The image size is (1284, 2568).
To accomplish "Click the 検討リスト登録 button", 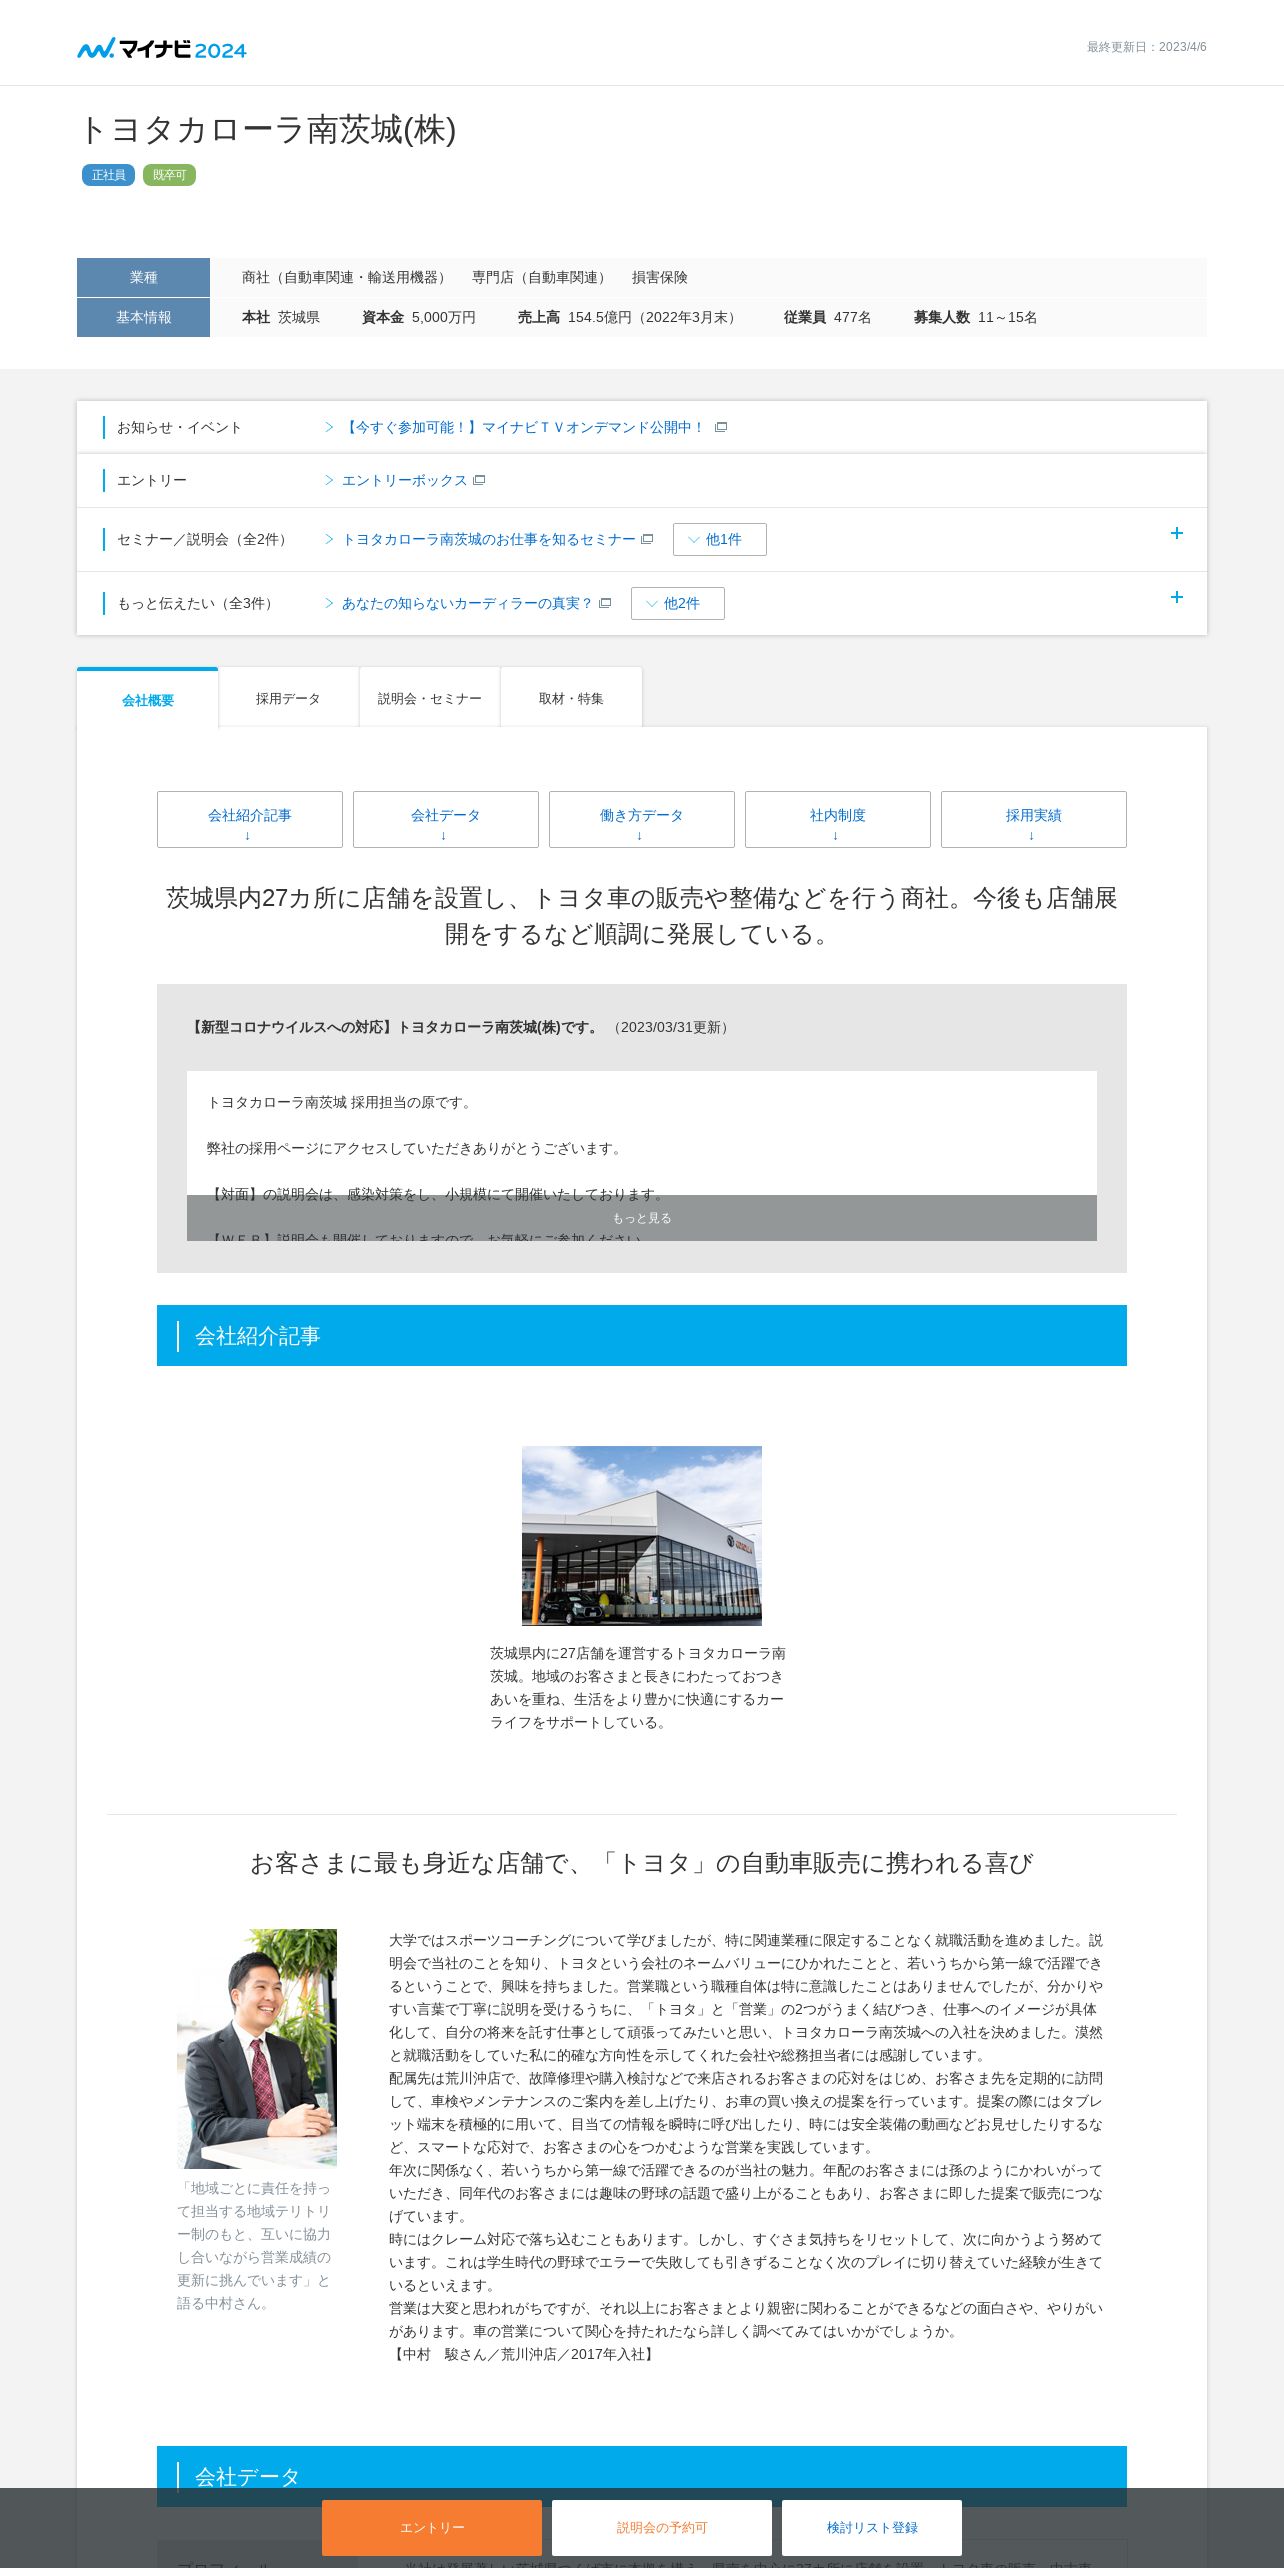I will click(872, 2527).
